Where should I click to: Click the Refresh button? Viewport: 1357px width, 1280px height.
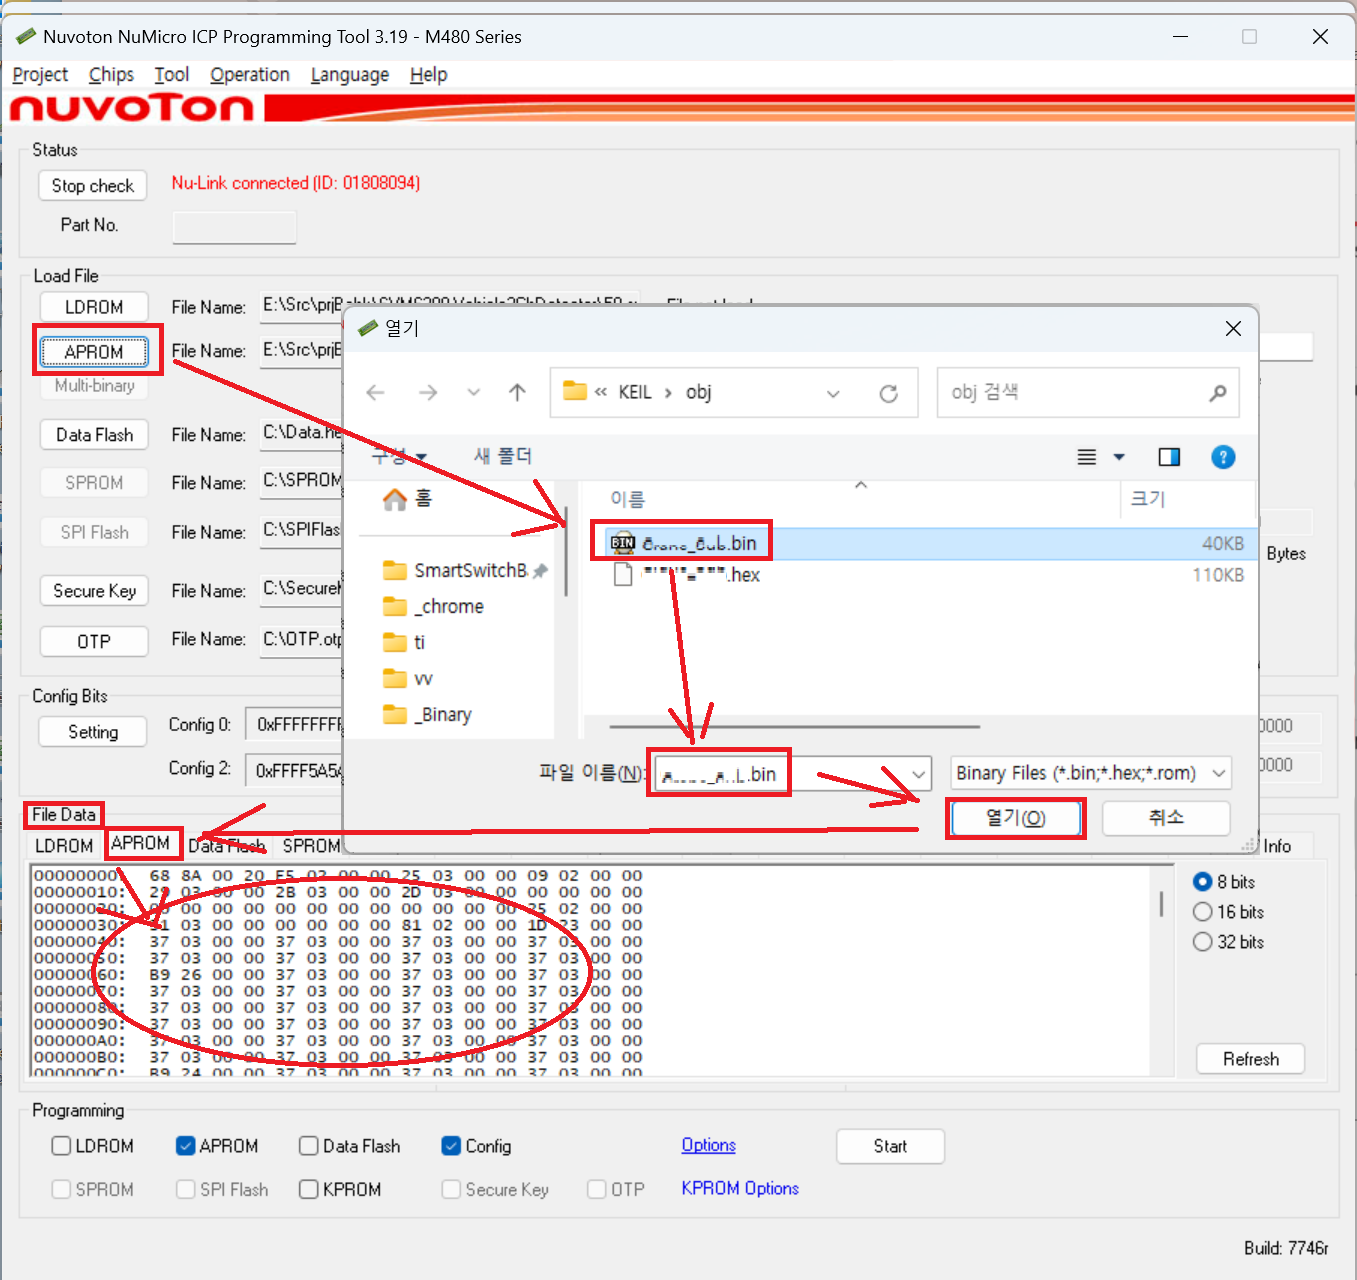pos(1250,1059)
